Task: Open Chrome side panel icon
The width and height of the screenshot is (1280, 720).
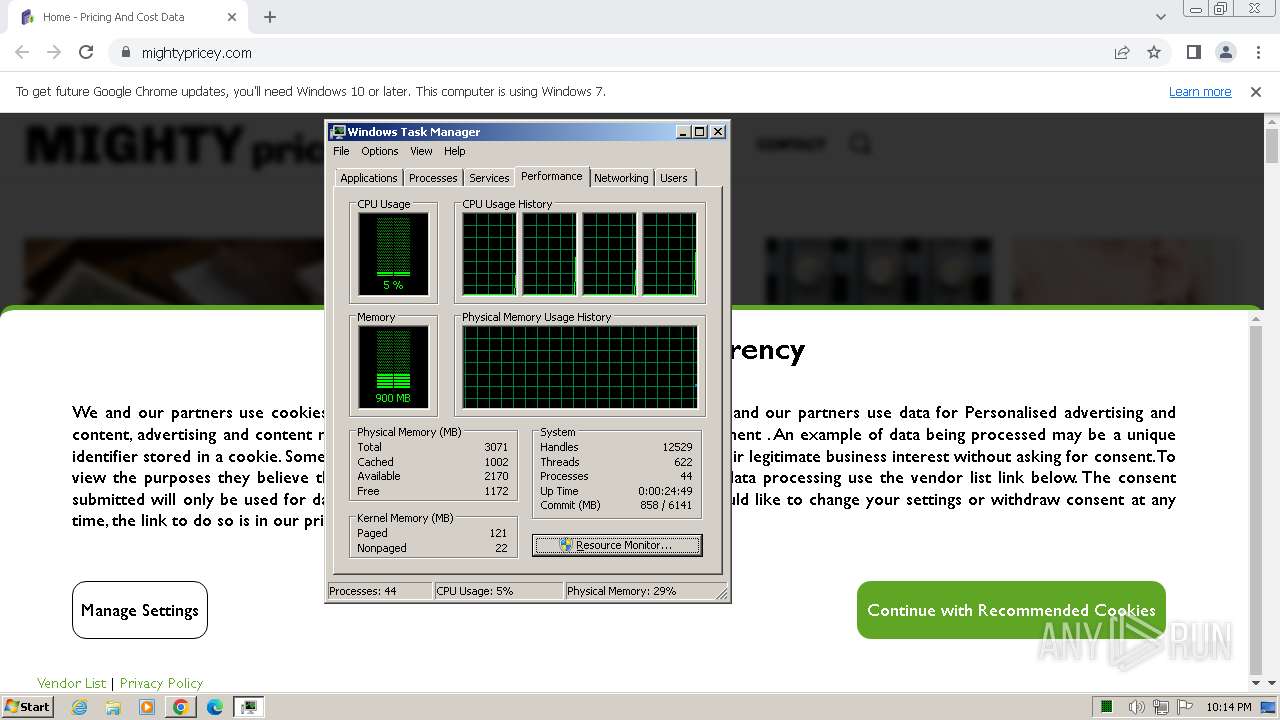Action: pos(1193,52)
